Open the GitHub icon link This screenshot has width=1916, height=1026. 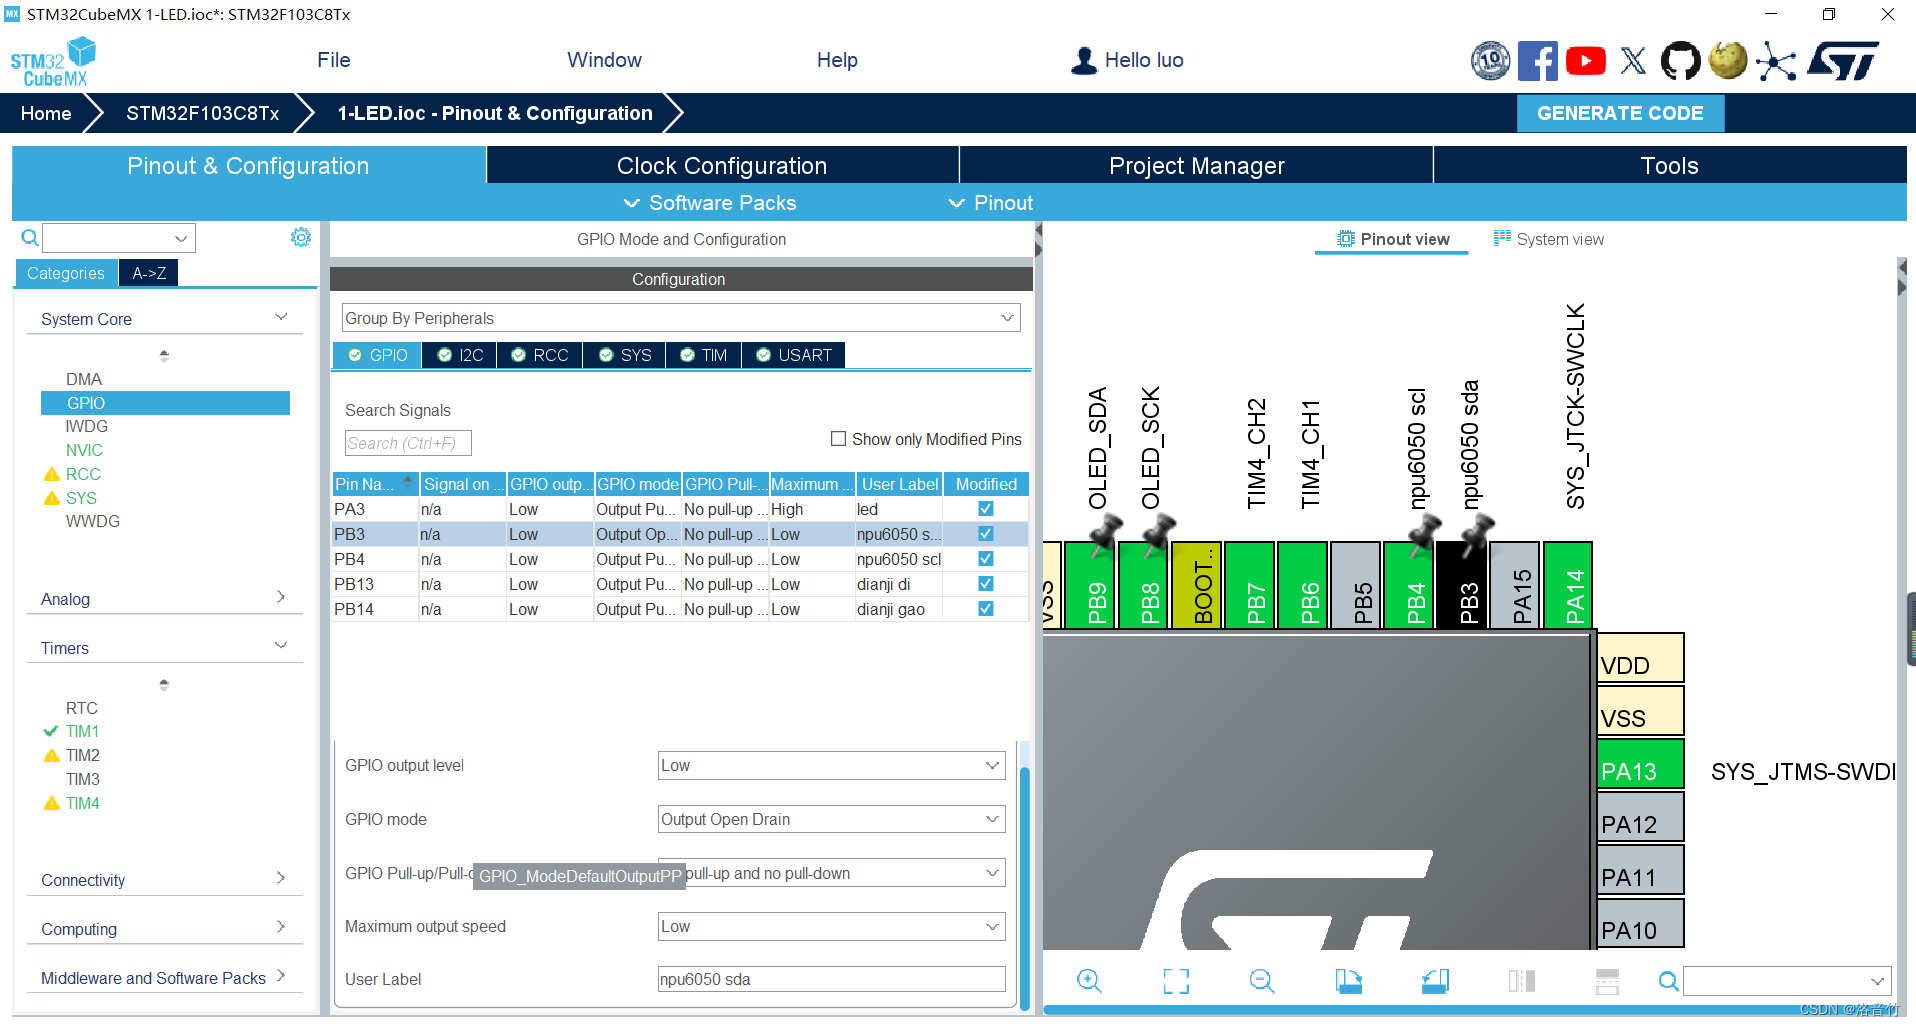pyautogui.click(x=1680, y=61)
